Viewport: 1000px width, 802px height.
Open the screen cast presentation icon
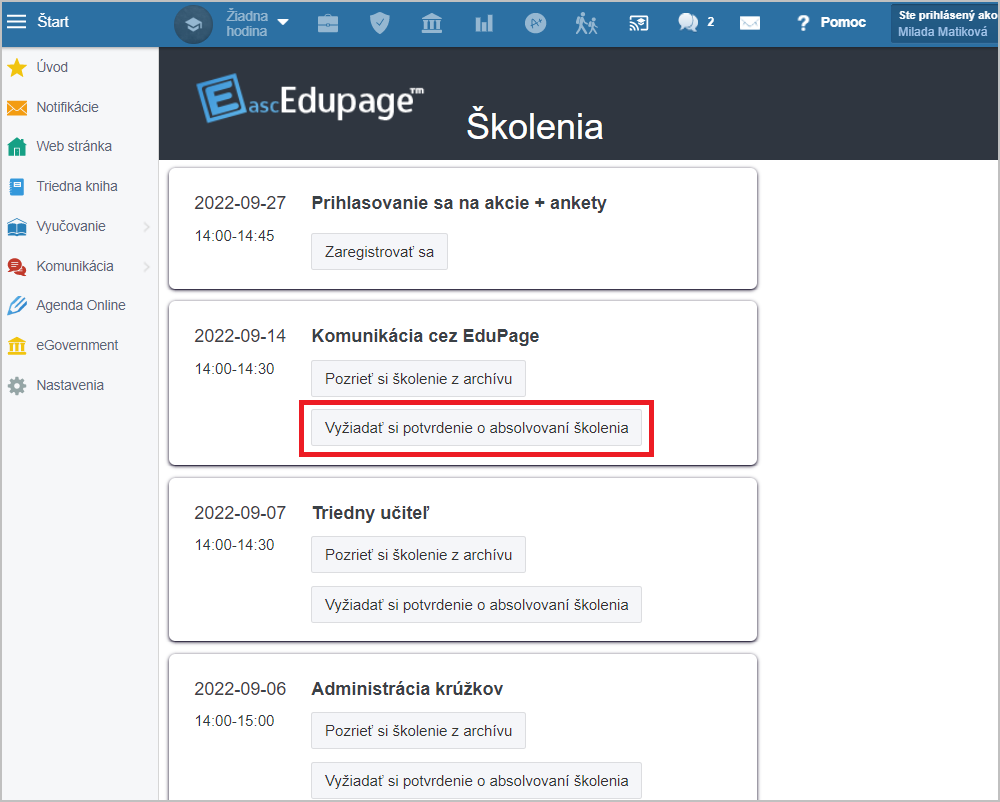[638, 24]
